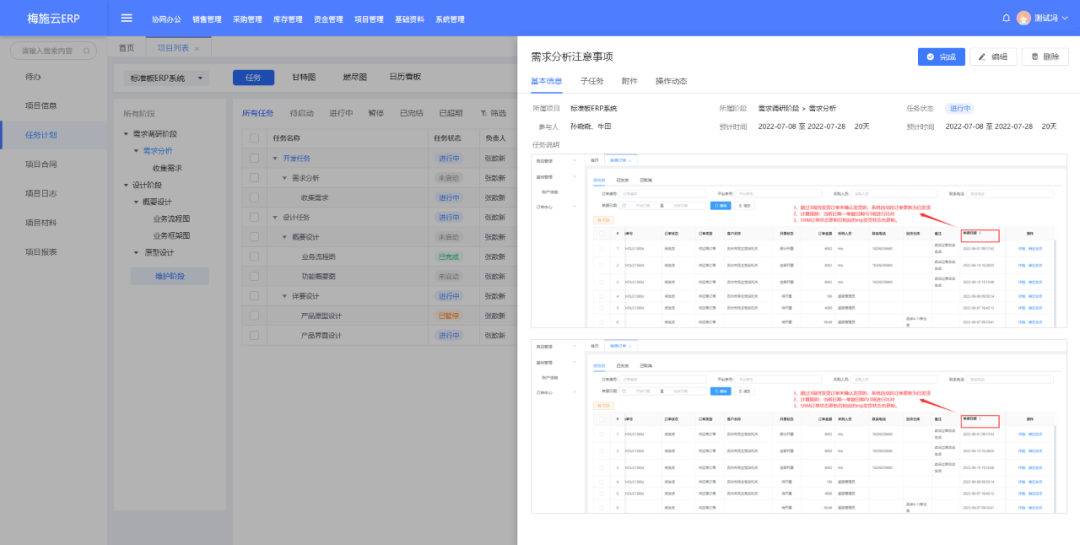Collapse the 设计任务 row's arrow
This screenshot has height=545, width=1080.
[x=276, y=218]
